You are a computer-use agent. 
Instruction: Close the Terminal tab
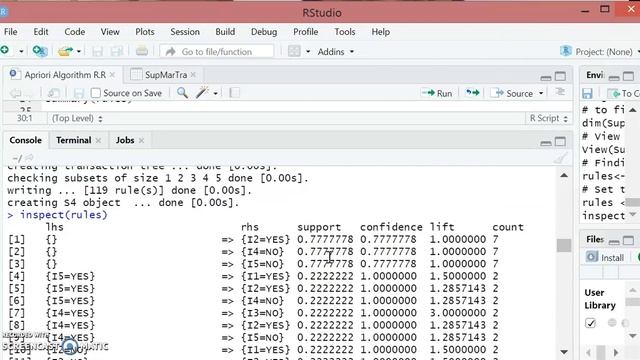(x=98, y=140)
